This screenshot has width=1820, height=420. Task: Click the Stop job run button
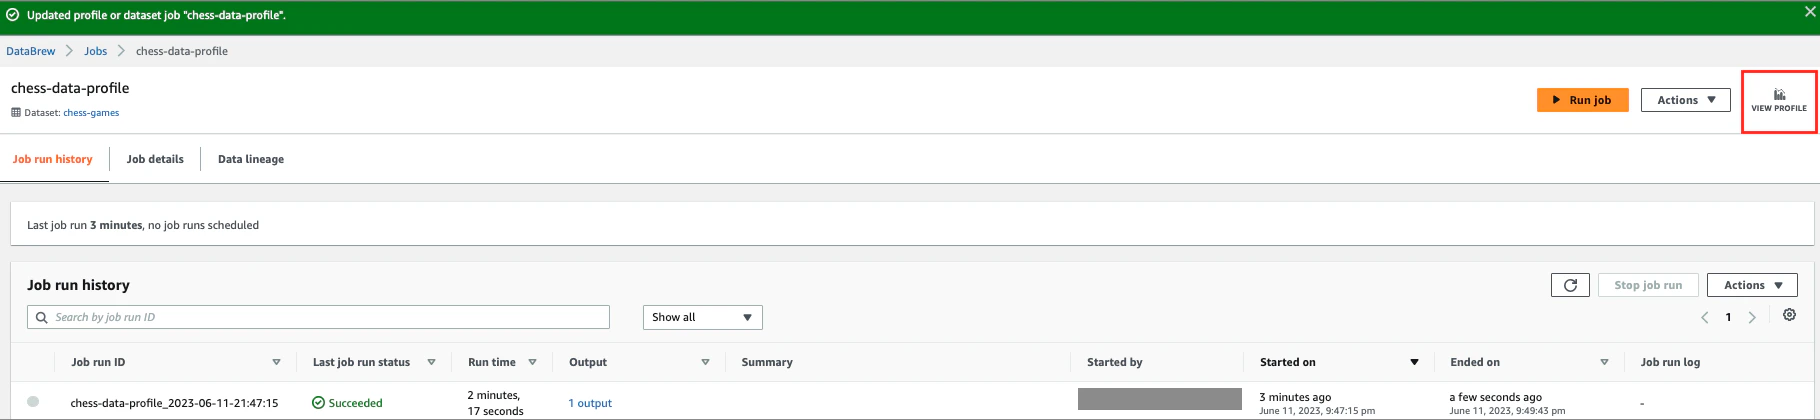coord(1648,285)
